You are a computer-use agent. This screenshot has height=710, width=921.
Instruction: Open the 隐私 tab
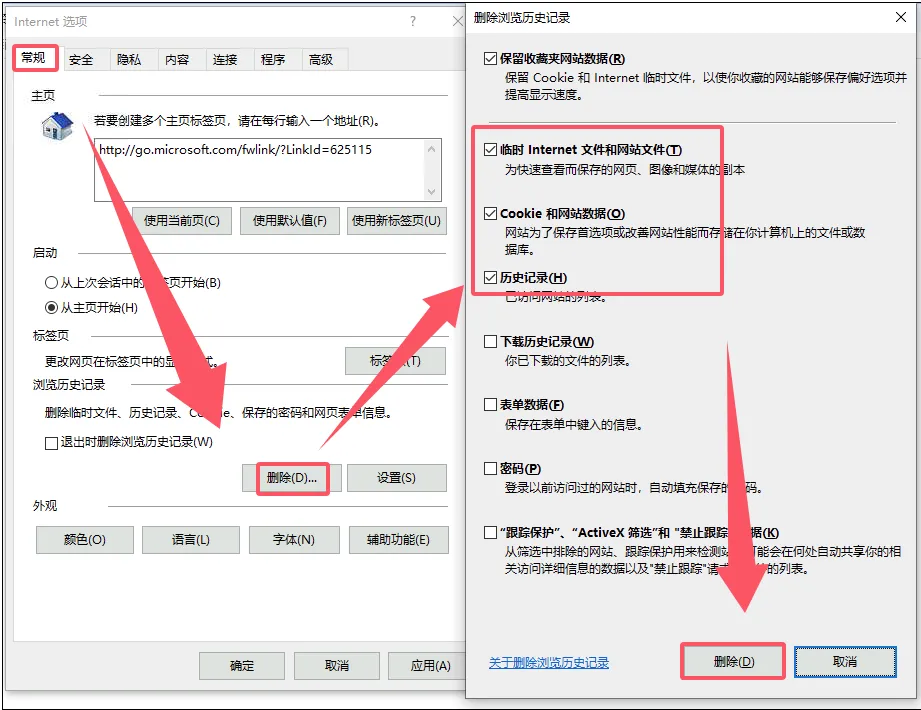click(129, 60)
